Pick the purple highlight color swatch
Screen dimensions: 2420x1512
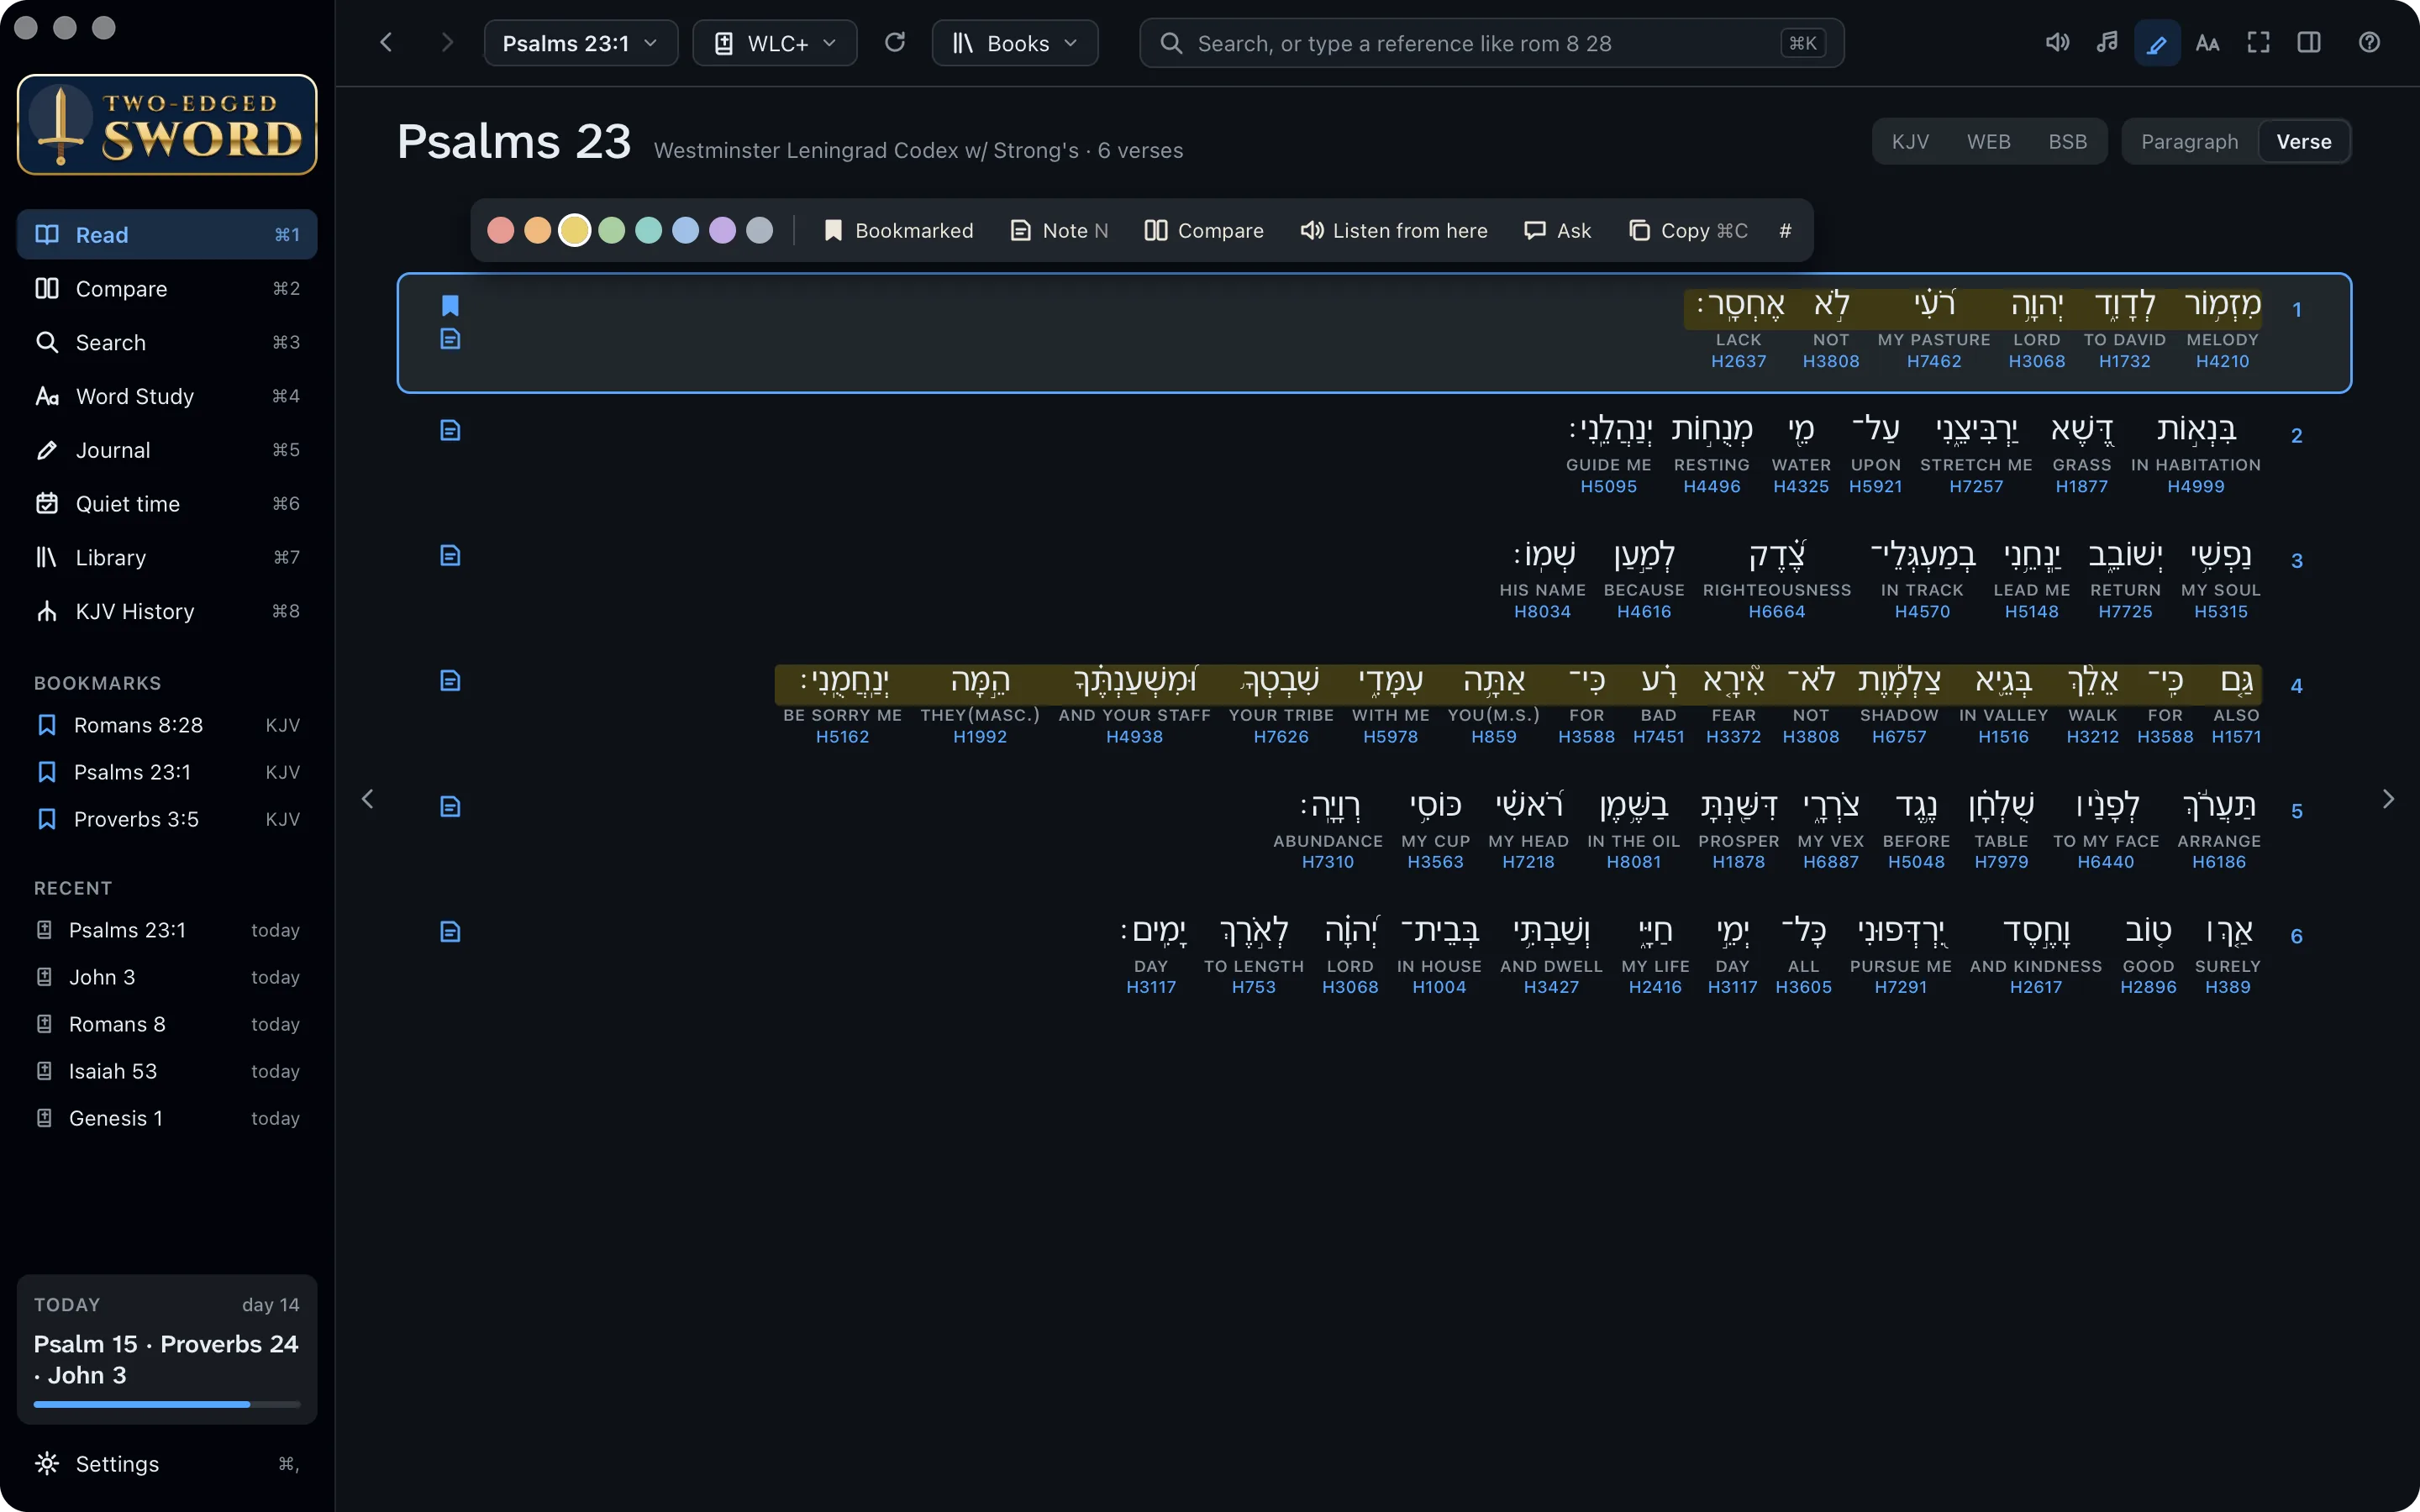[722, 231]
